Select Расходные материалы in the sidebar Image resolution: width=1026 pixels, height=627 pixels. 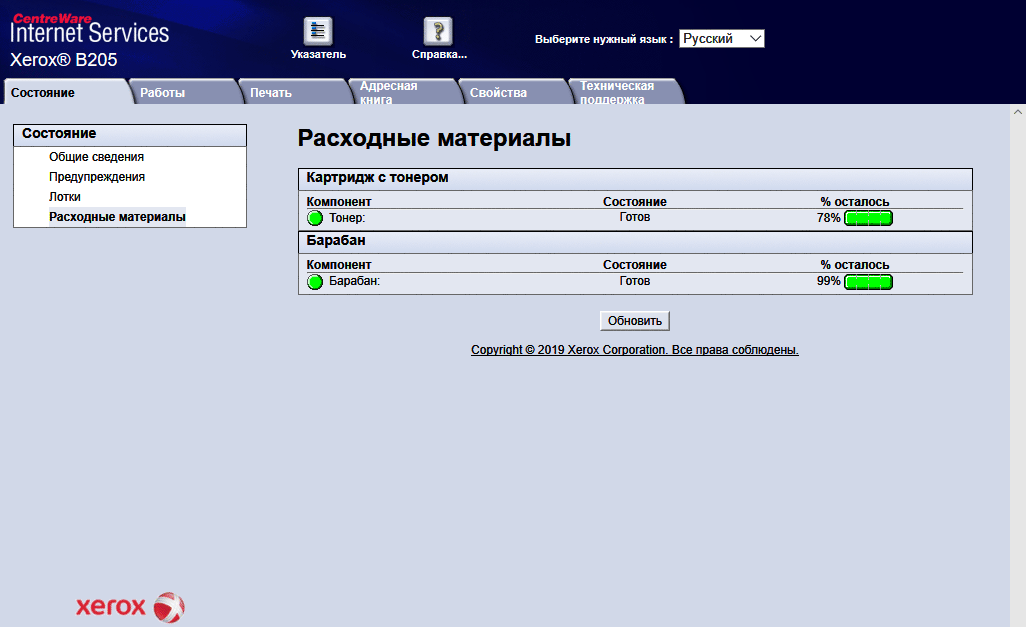pos(117,217)
